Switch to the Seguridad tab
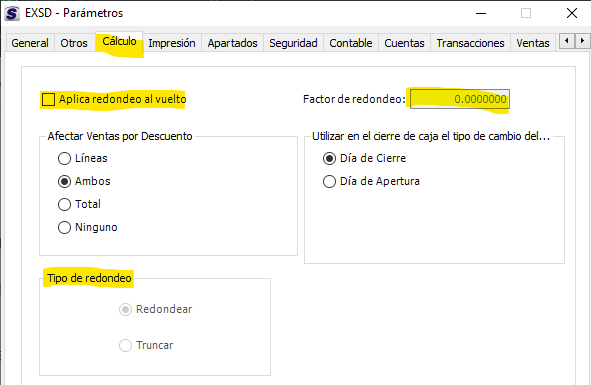Image resolution: width=591 pixels, height=385 pixels. 293,43
